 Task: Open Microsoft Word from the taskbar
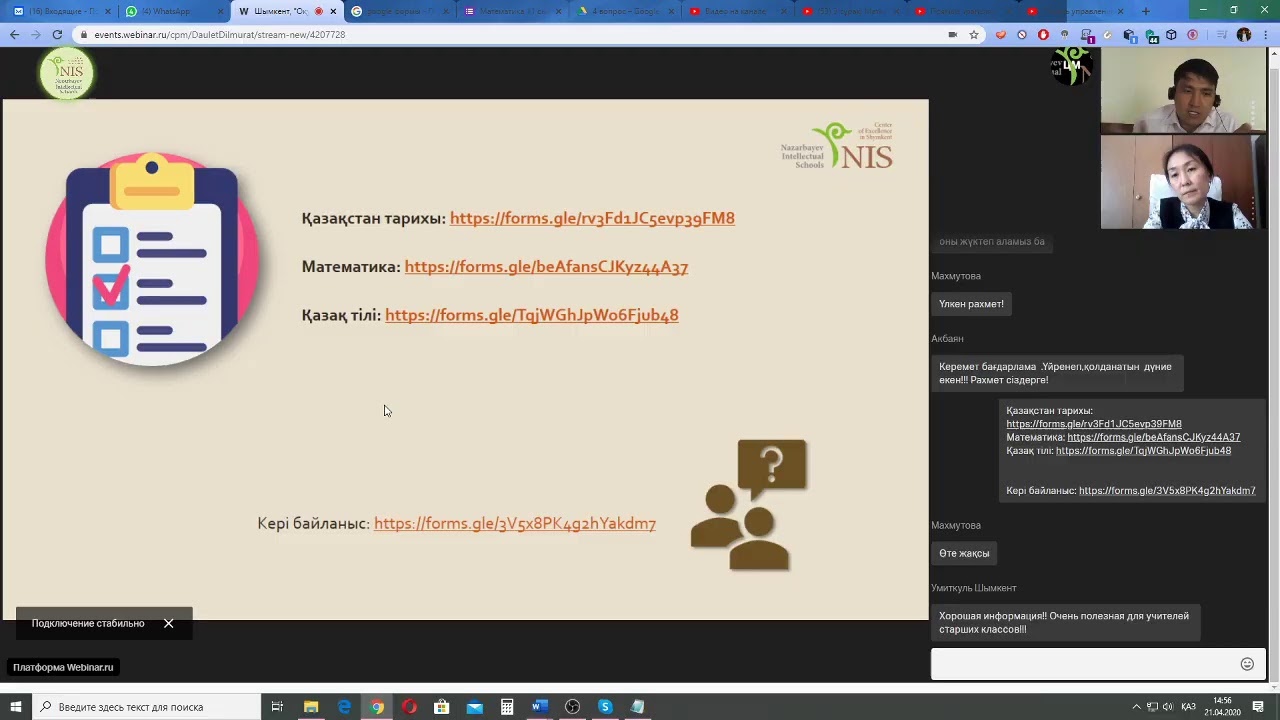click(540, 707)
